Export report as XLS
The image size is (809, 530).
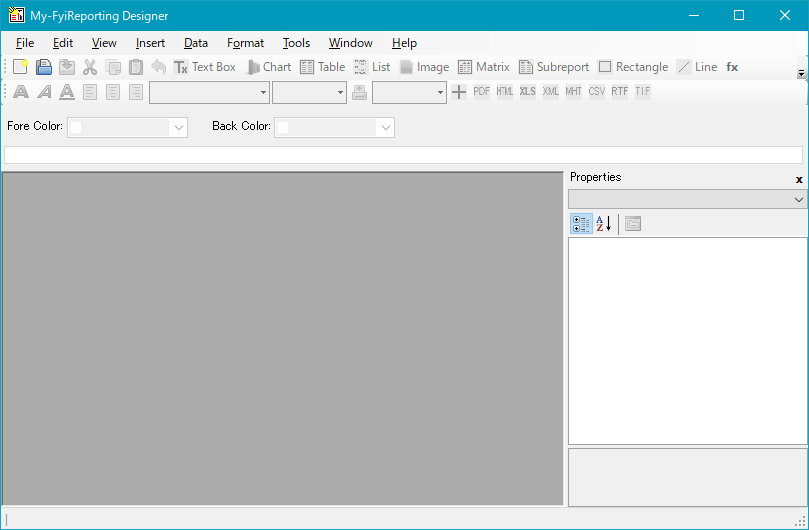527,91
